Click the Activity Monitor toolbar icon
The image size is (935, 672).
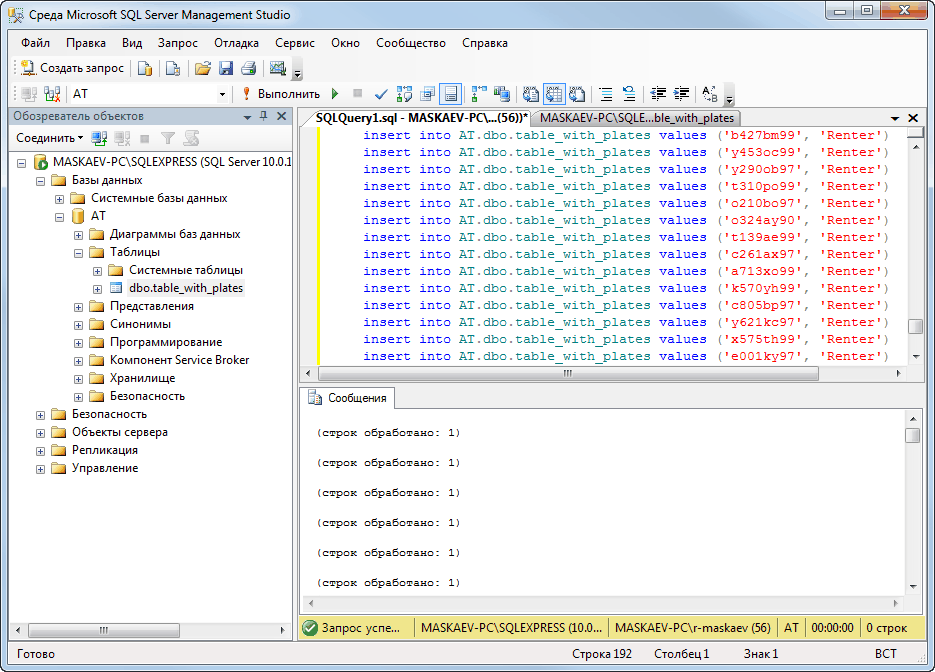click(x=279, y=68)
